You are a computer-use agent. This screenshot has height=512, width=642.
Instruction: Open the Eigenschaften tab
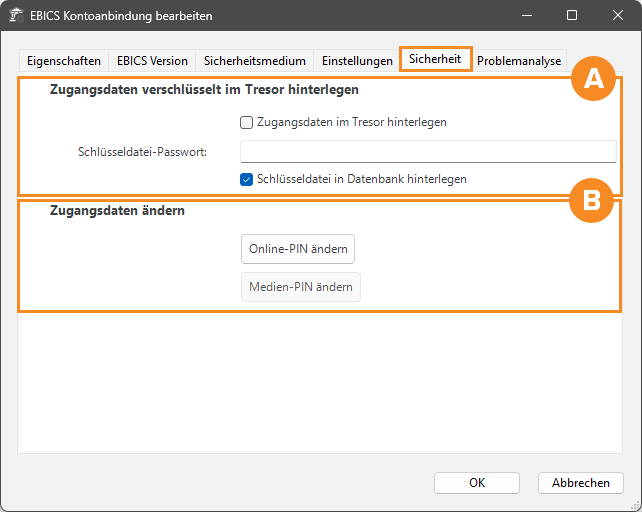pyautogui.click(x=63, y=61)
